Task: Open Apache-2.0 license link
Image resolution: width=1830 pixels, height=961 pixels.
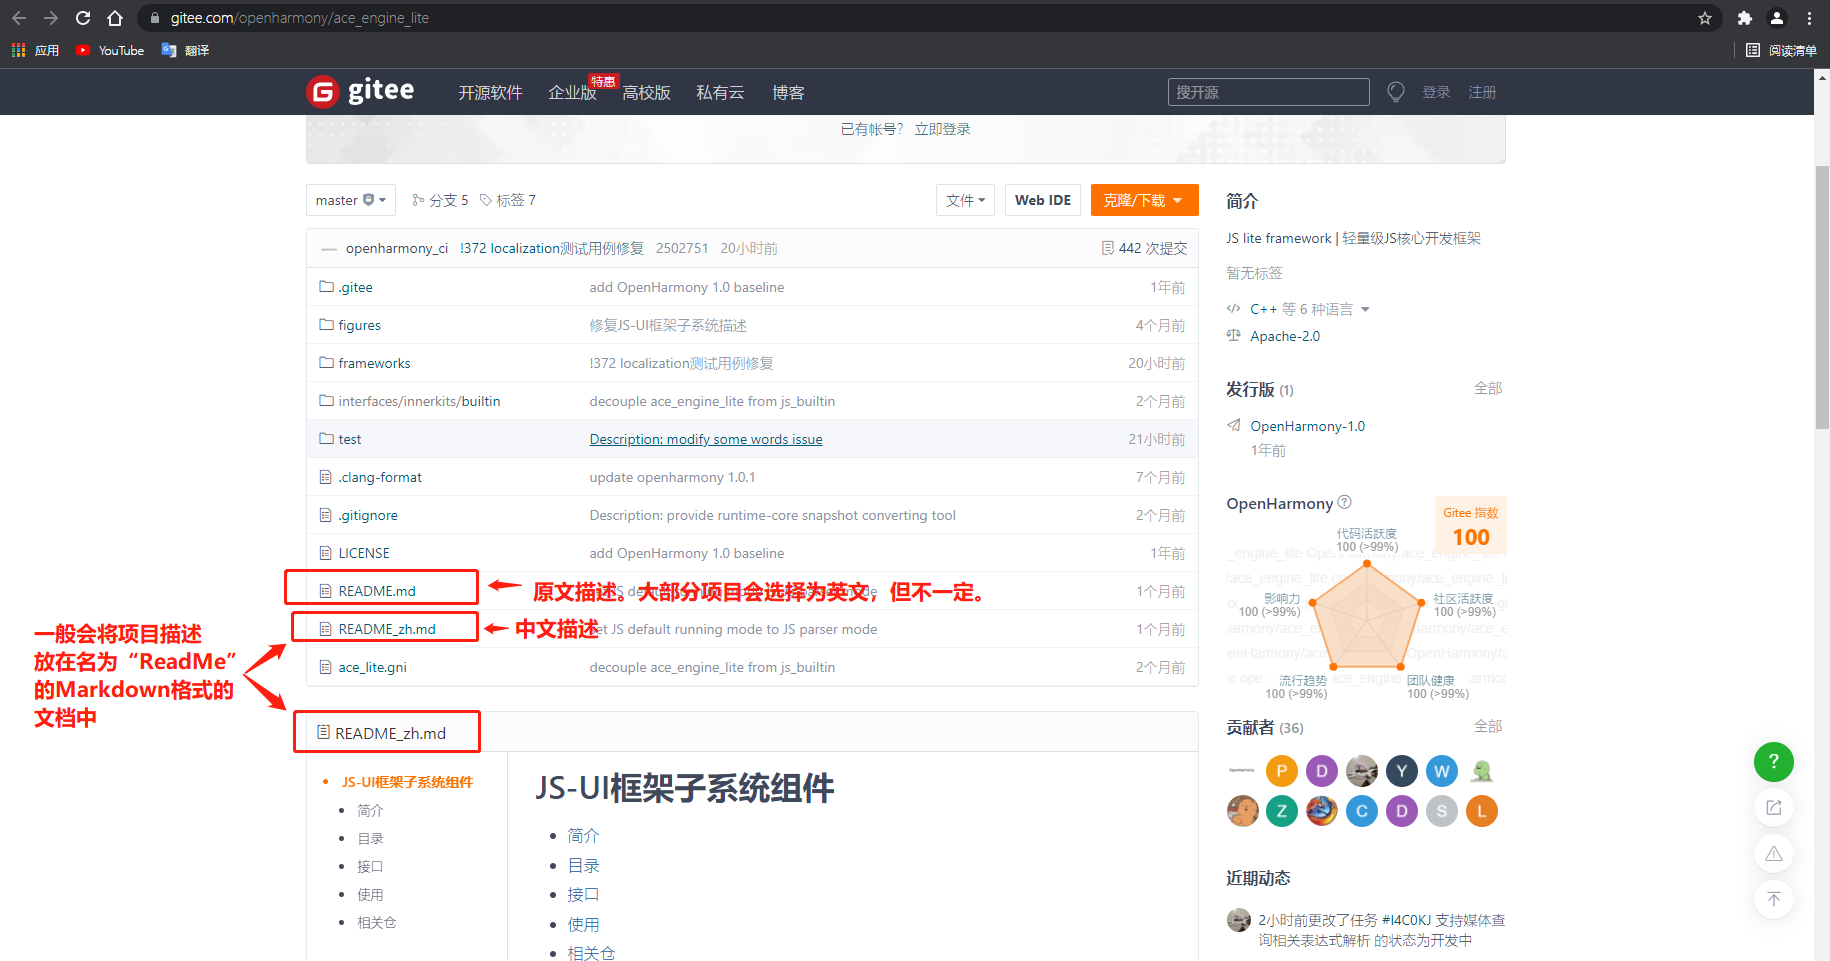Action: click(1285, 336)
